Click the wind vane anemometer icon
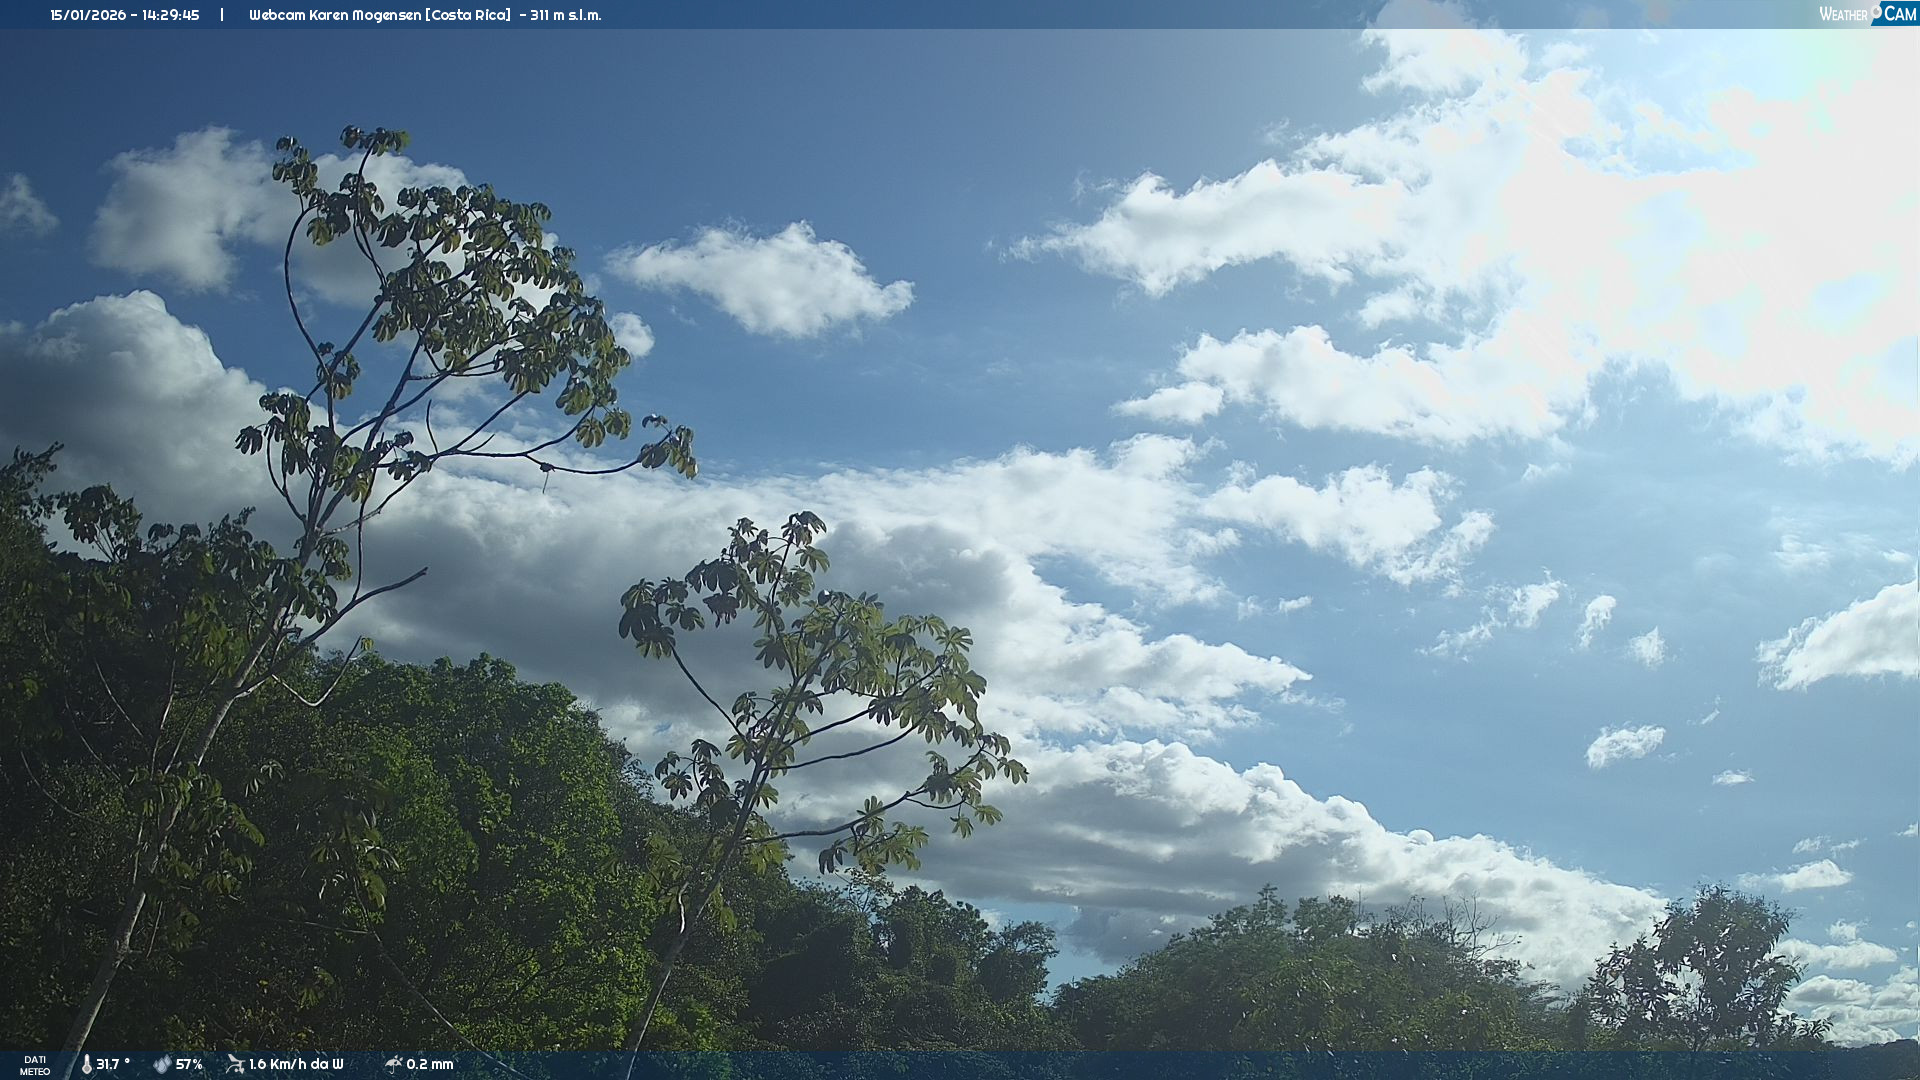Viewport: 1920px width, 1080px height. click(235, 1064)
